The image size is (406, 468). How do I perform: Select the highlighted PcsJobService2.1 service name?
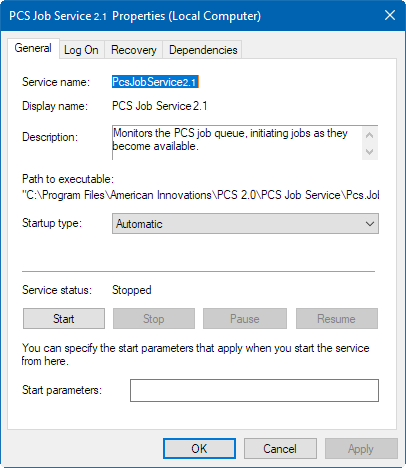pos(155,82)
